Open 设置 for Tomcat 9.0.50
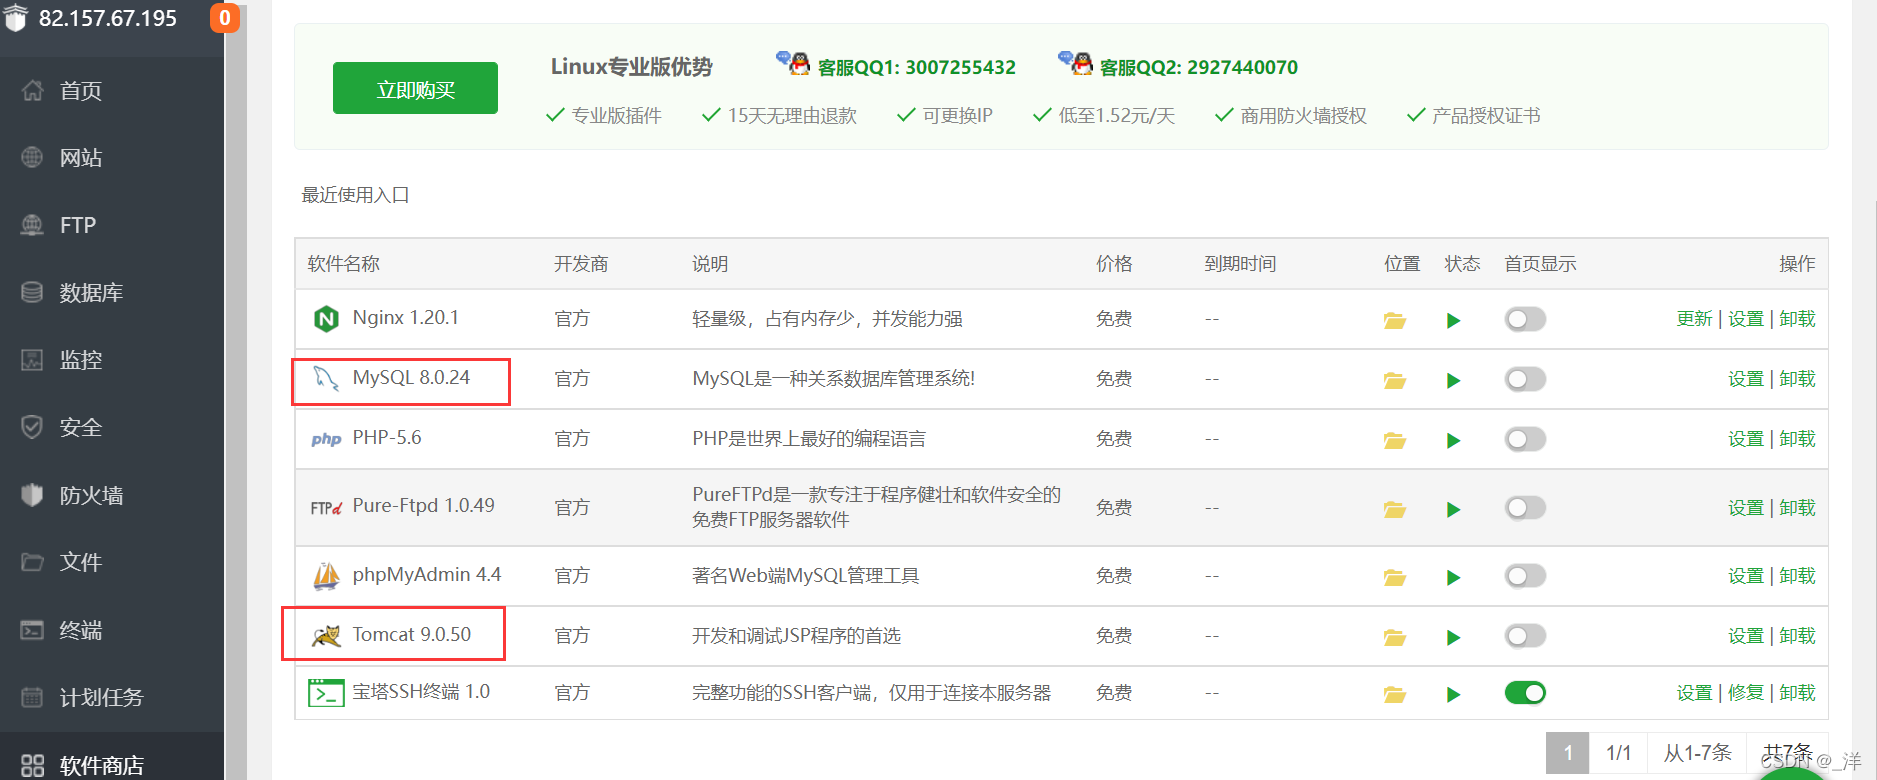Viewport: 1877px width, 780px height. coord(1746,636)
